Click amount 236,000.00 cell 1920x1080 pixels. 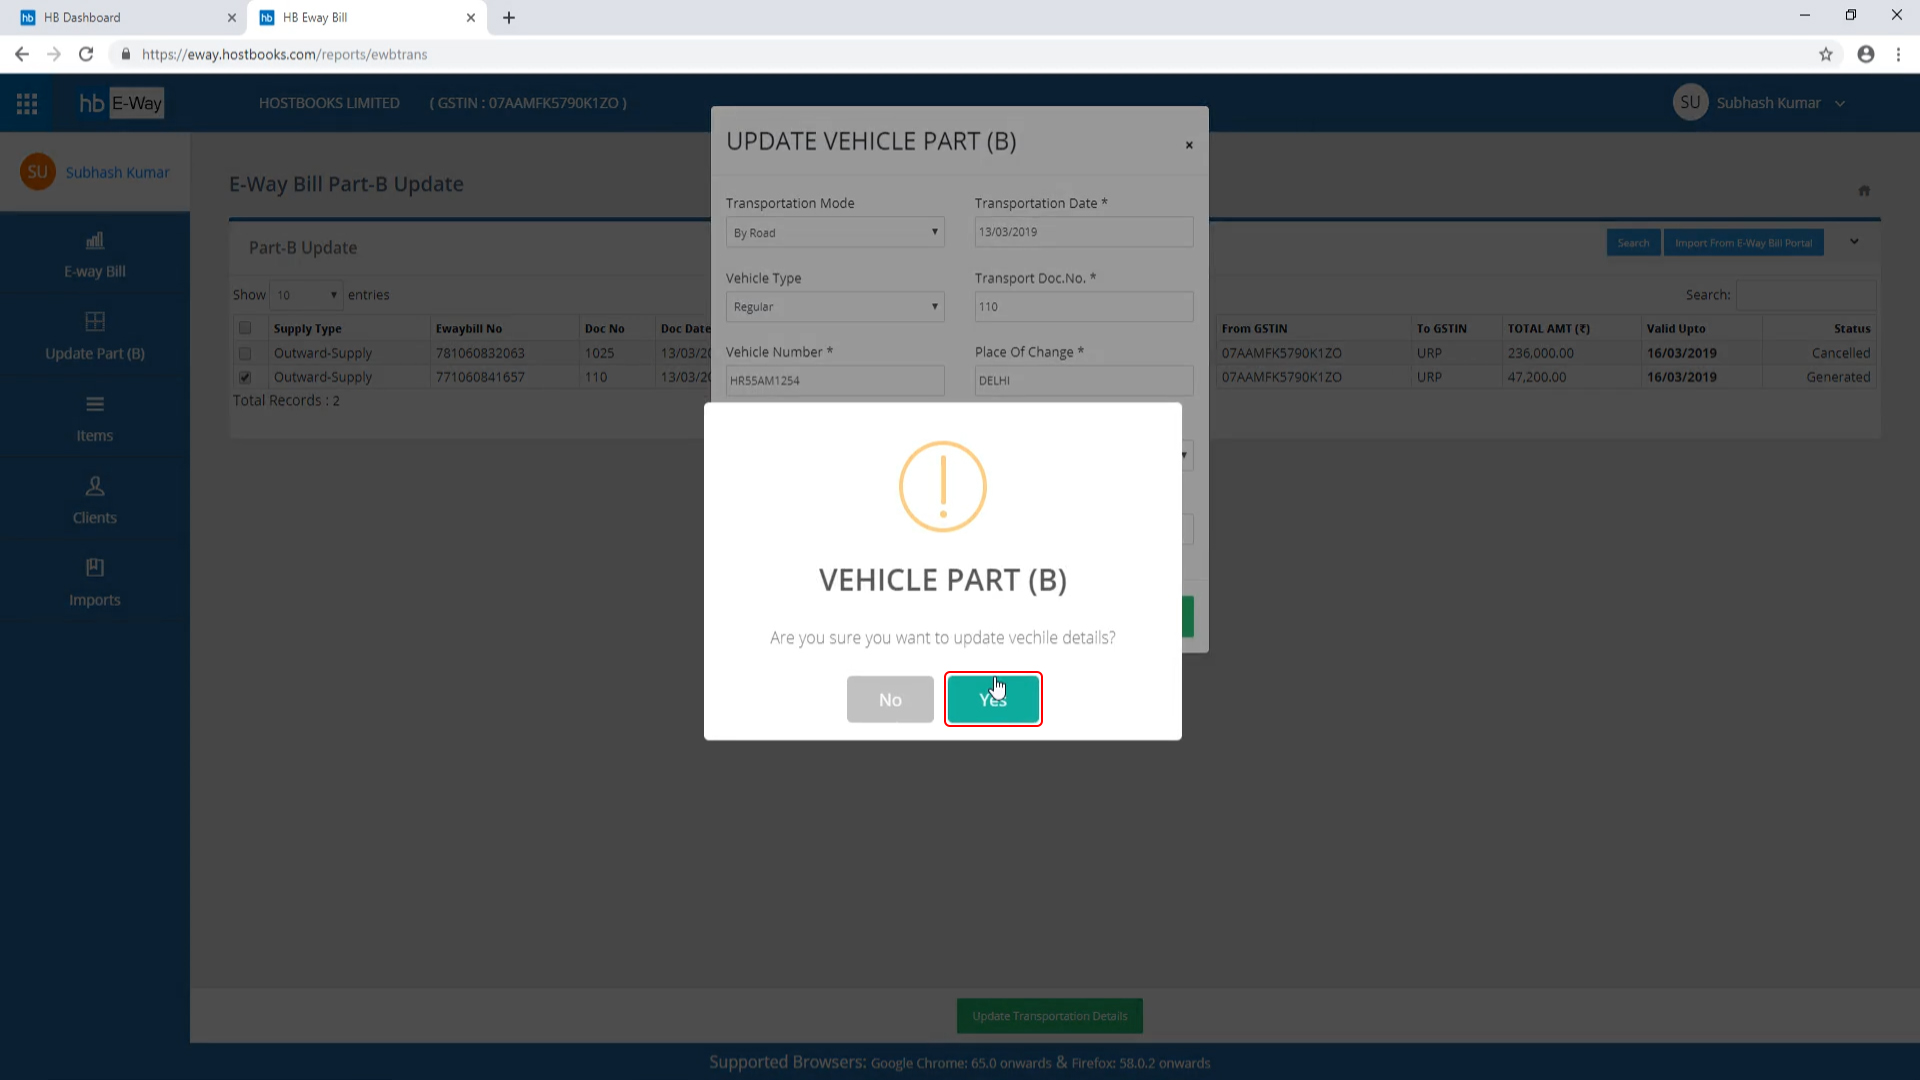1541,353
